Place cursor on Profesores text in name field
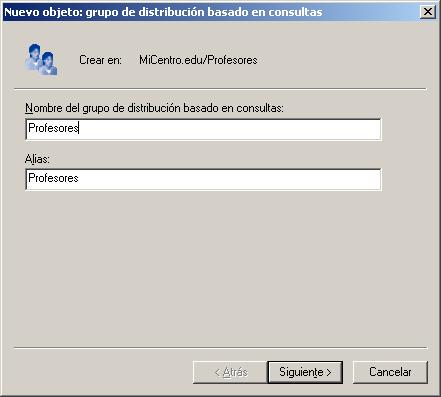The height and width of the screenshot is (397, 441). click(x=53, y=128)
